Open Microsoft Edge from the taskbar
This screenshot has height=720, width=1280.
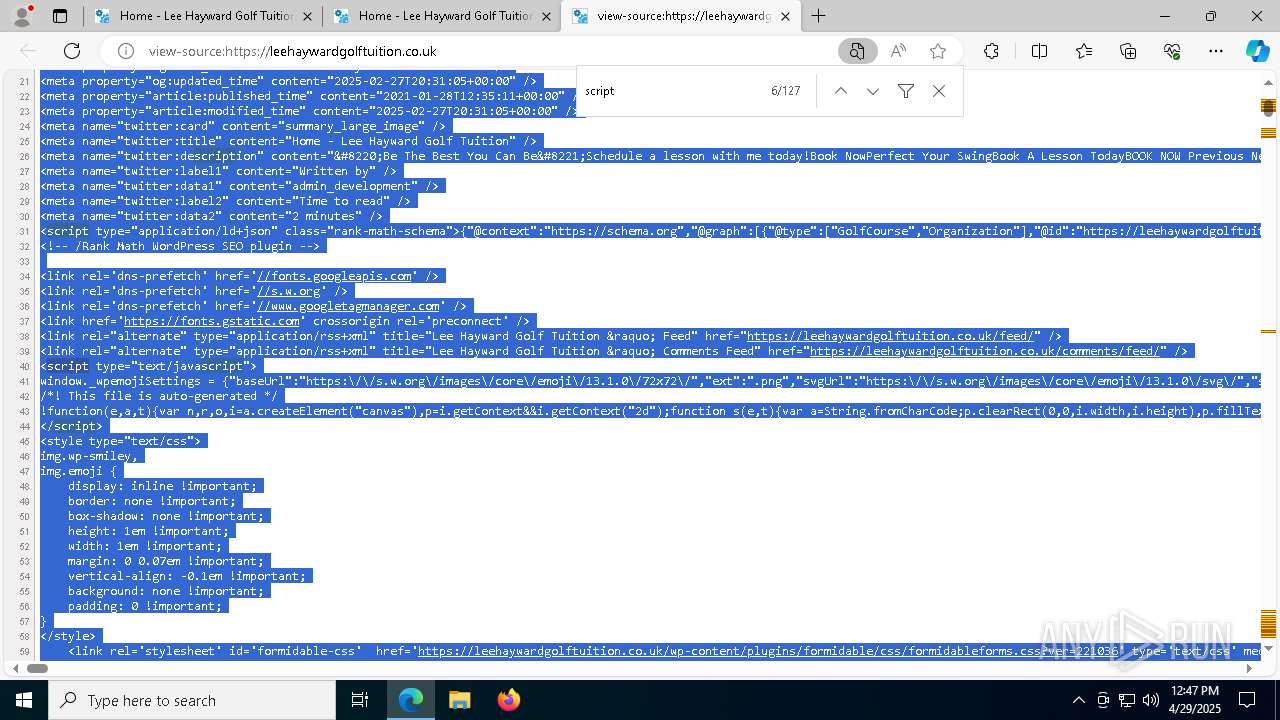411,700
